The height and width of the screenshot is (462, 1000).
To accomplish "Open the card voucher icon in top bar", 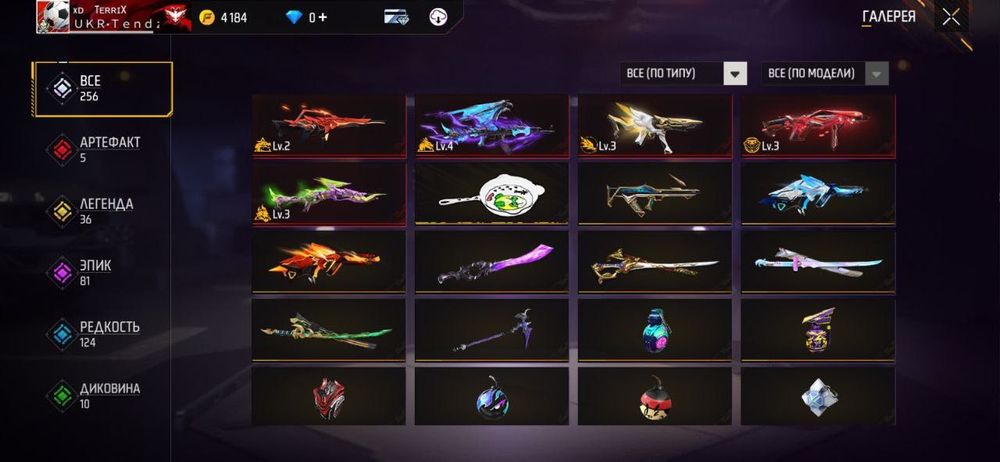I will (x=396, y=17).
